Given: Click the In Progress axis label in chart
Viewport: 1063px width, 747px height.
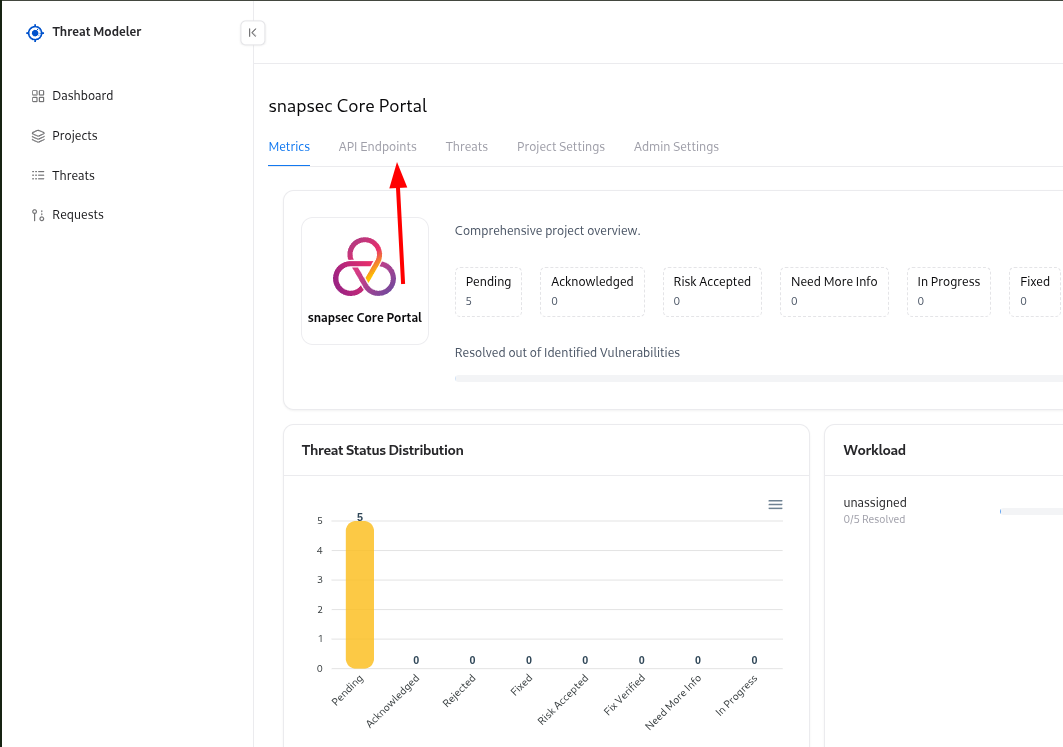Looking at the screenshot, I should [x=736, y=695].
